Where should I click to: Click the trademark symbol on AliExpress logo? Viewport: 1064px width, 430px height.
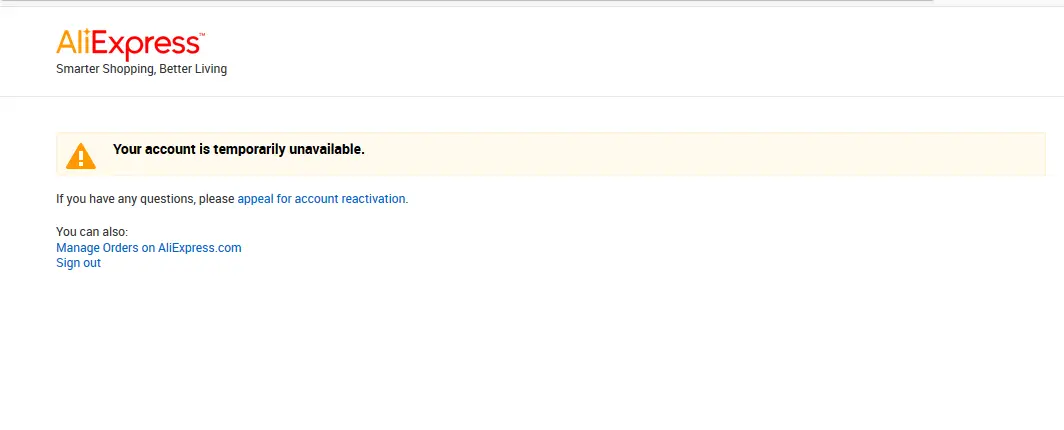[x=202, y=33]
